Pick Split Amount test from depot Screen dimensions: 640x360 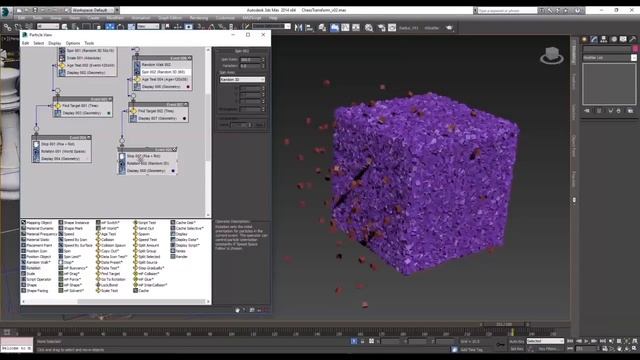(x=146, y=246)
